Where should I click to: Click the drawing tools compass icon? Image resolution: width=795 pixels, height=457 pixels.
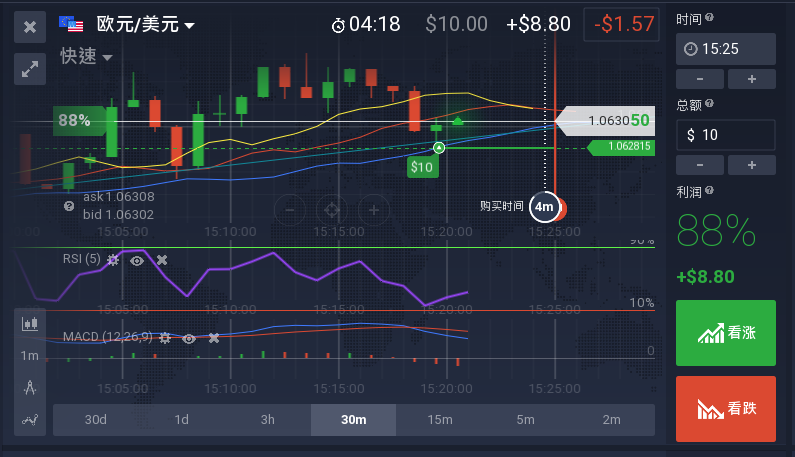[x=30, y=387]
